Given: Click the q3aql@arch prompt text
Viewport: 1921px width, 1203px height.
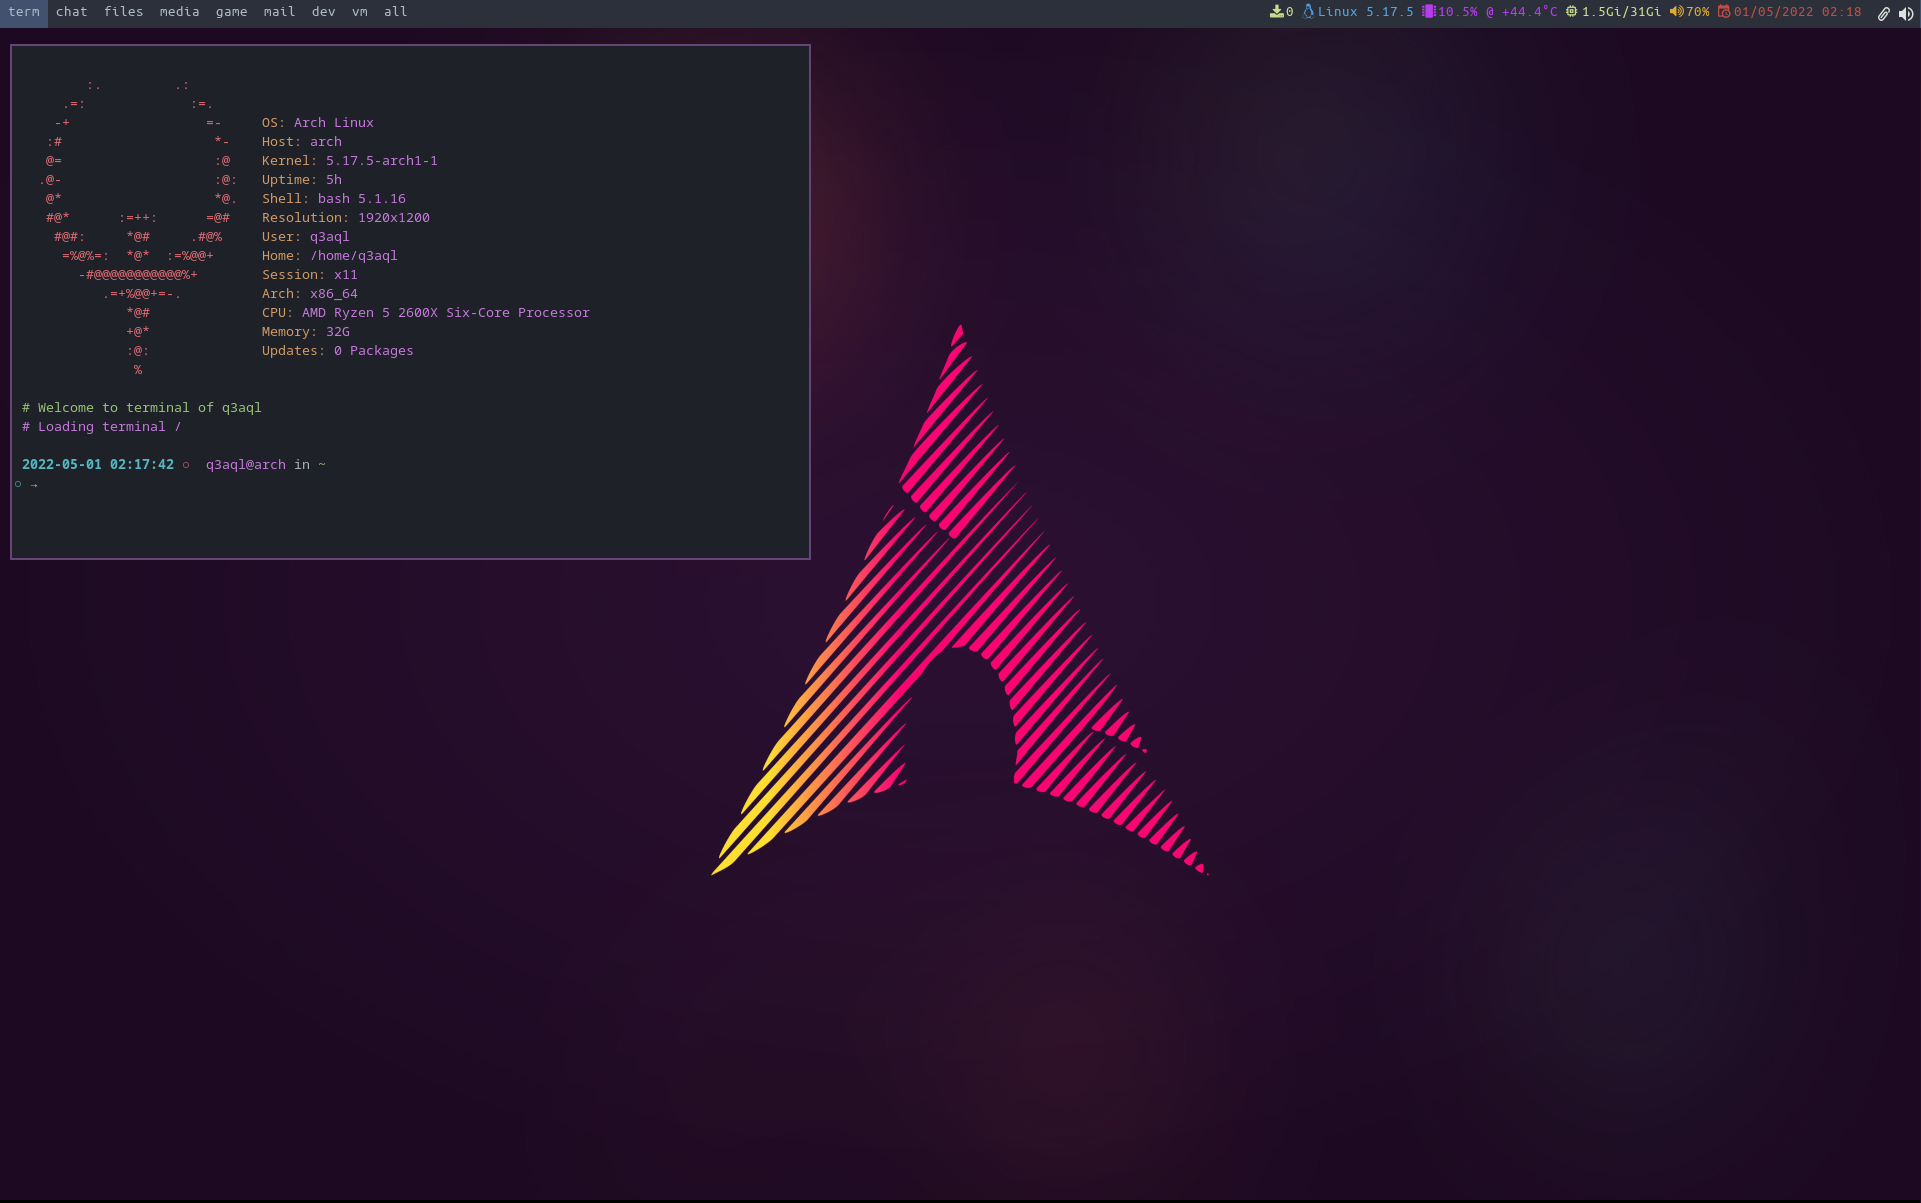Looking at the screenshot, I should [x=246, y=465].
